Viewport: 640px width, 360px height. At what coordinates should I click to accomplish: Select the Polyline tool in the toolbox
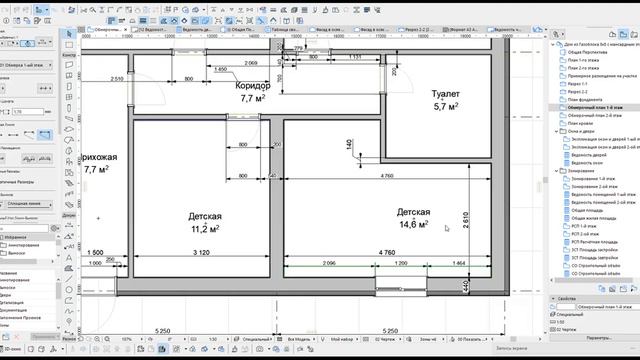(x=69, y=300)
